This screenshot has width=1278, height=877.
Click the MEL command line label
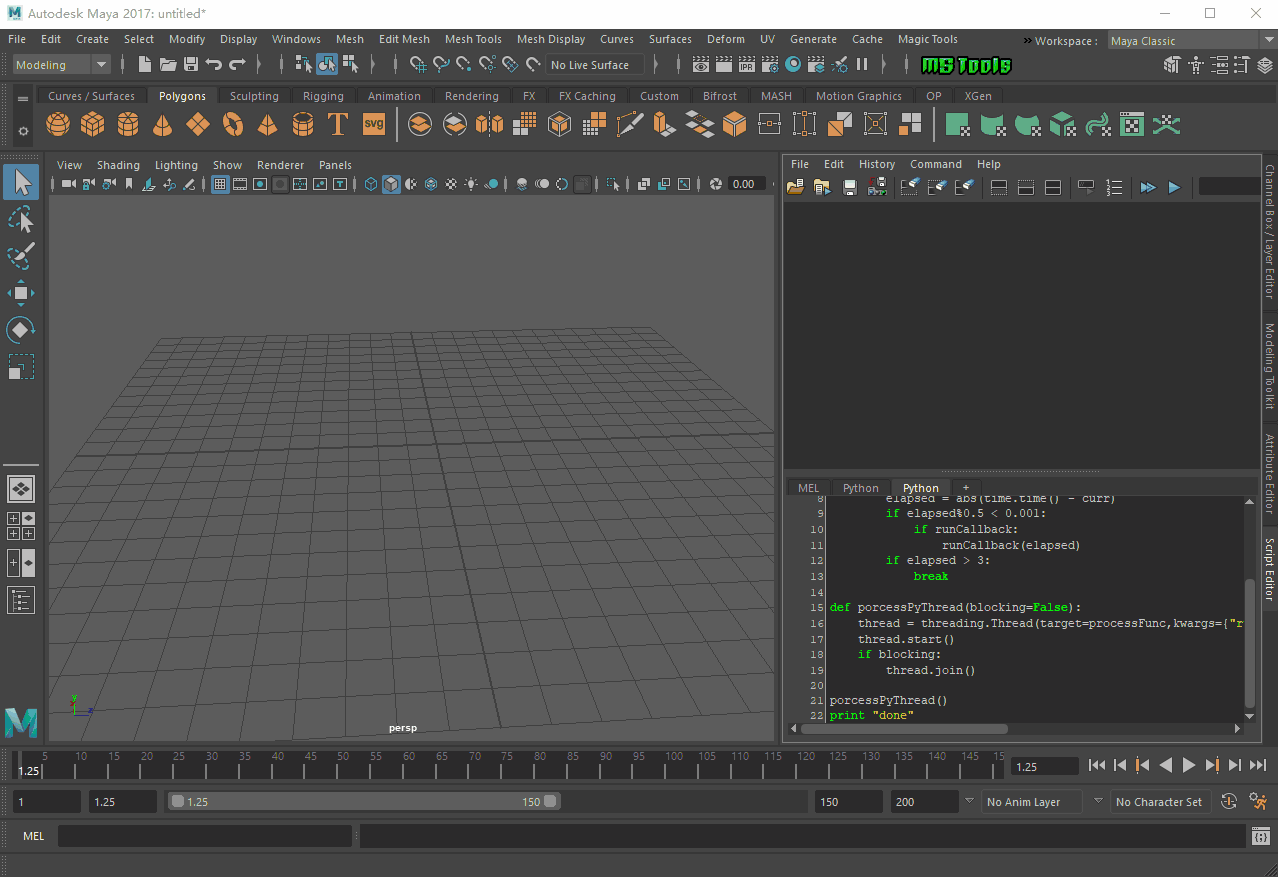[33, 836]
